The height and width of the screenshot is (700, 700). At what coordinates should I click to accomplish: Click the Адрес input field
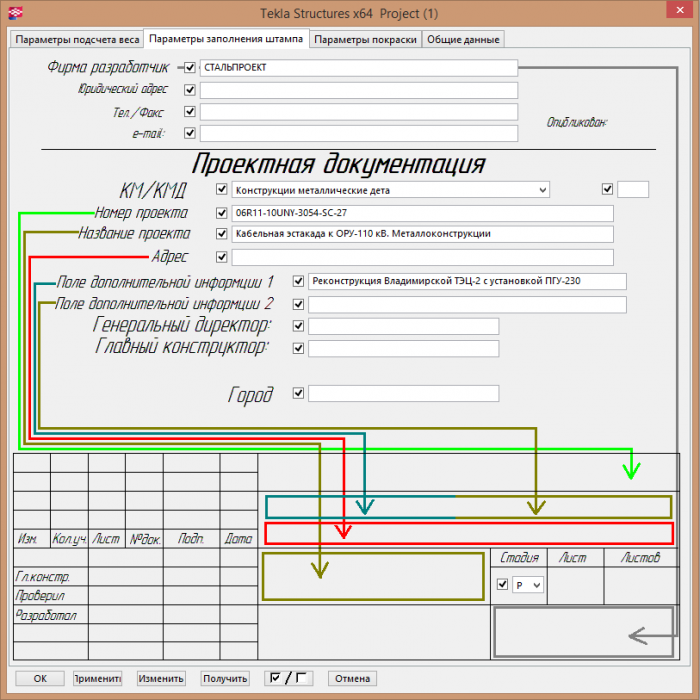tap(422, 258)
